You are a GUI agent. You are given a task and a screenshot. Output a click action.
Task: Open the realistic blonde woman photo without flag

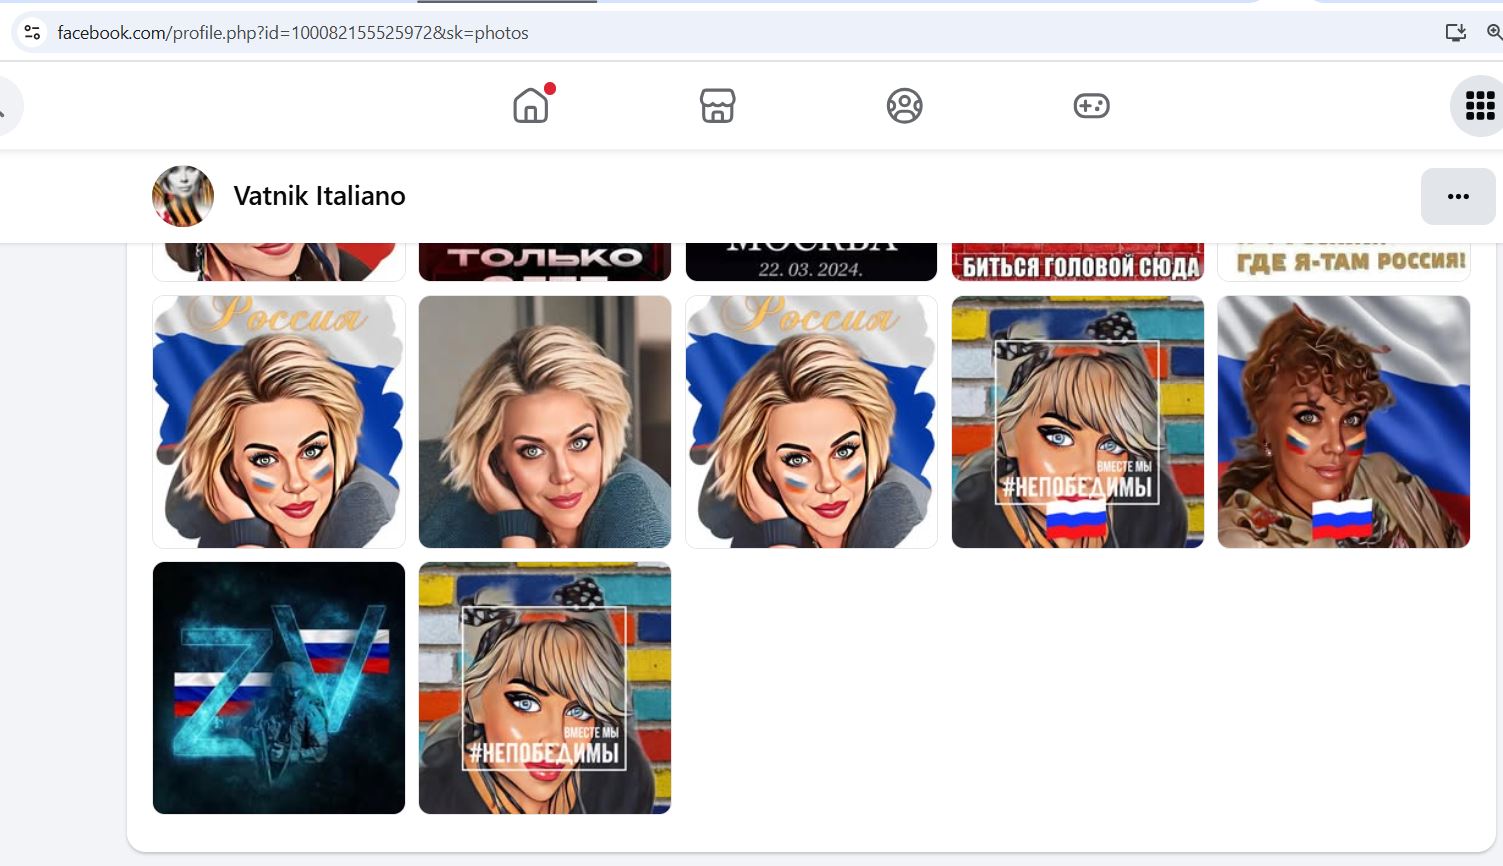tap(545, 422)
